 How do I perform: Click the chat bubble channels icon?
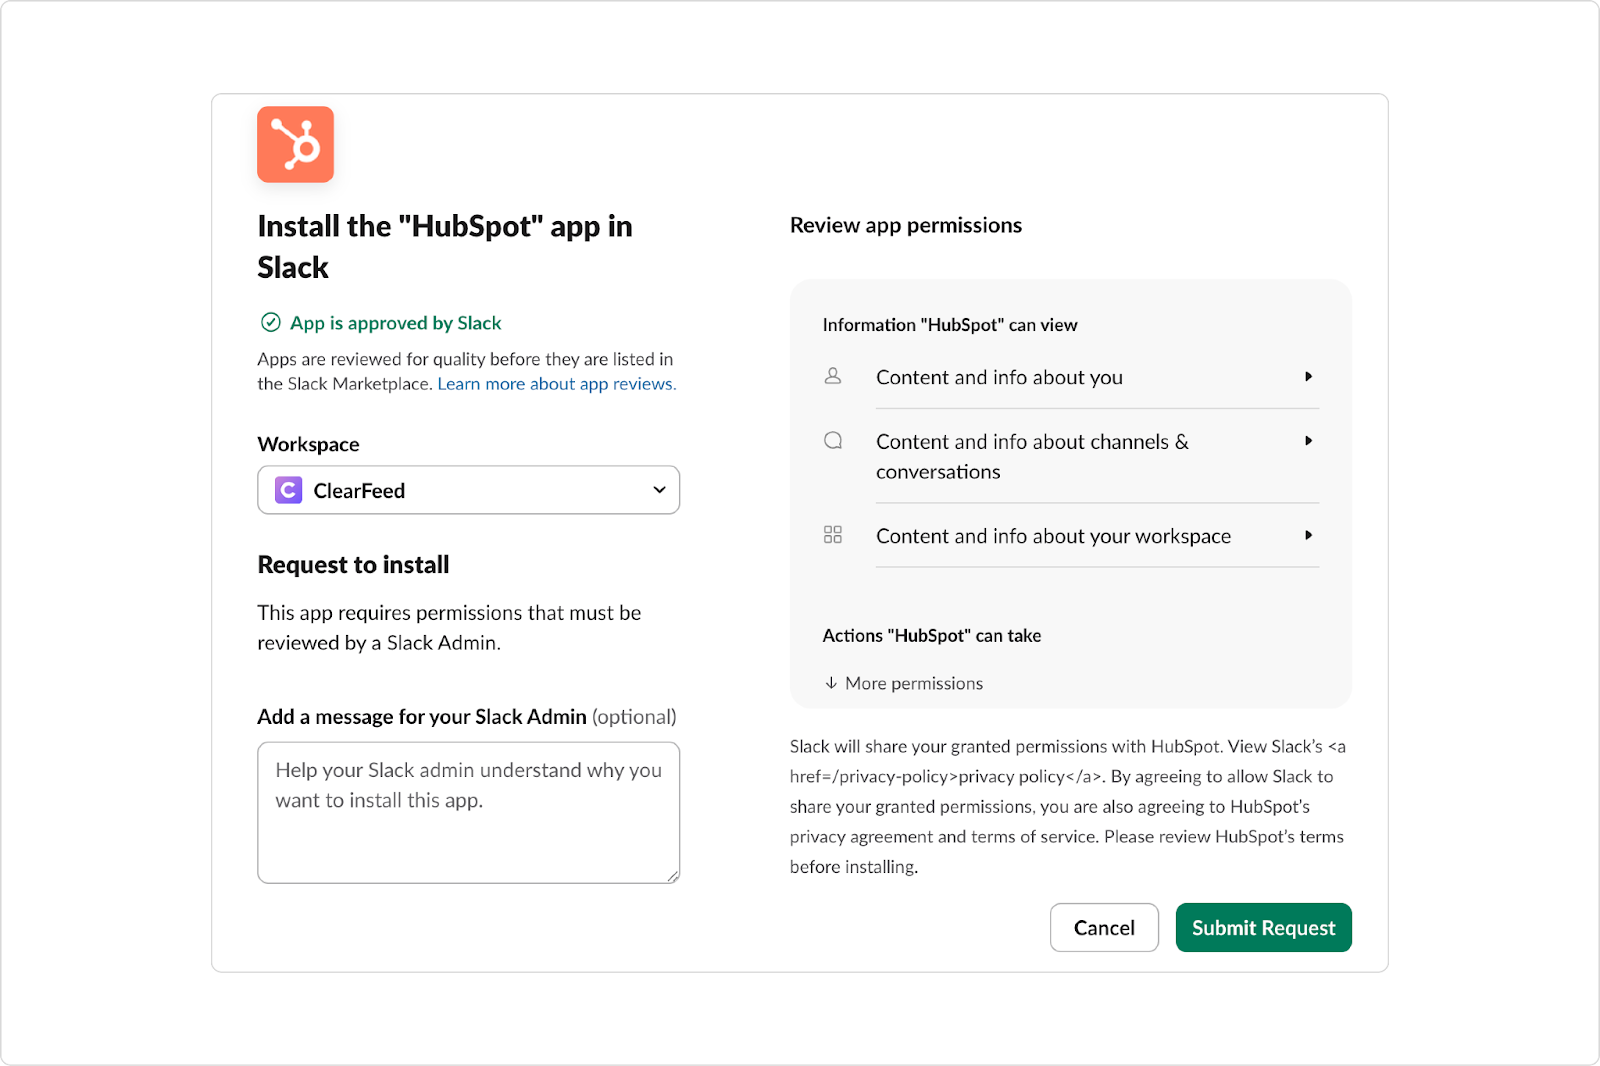pos(833,441)
